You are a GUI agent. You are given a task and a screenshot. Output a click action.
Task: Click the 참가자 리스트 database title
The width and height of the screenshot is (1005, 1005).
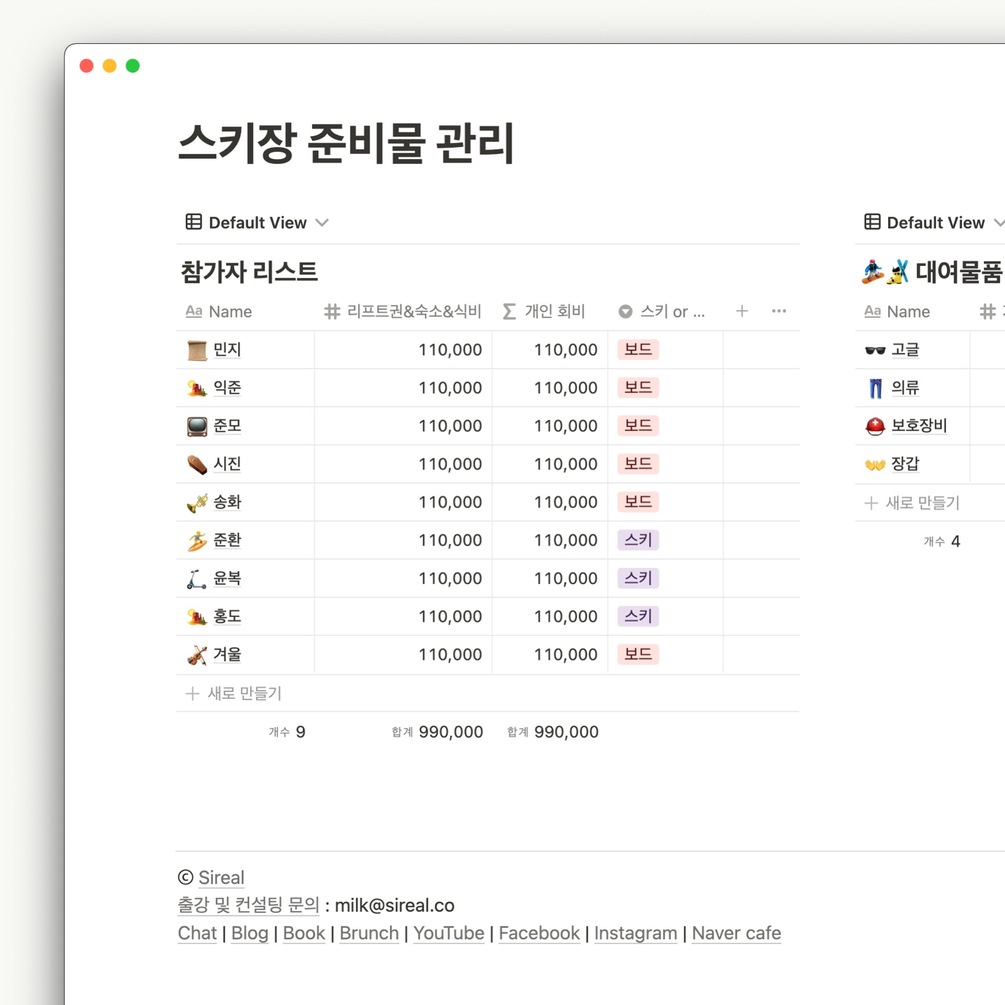click(x=249, y=272)
